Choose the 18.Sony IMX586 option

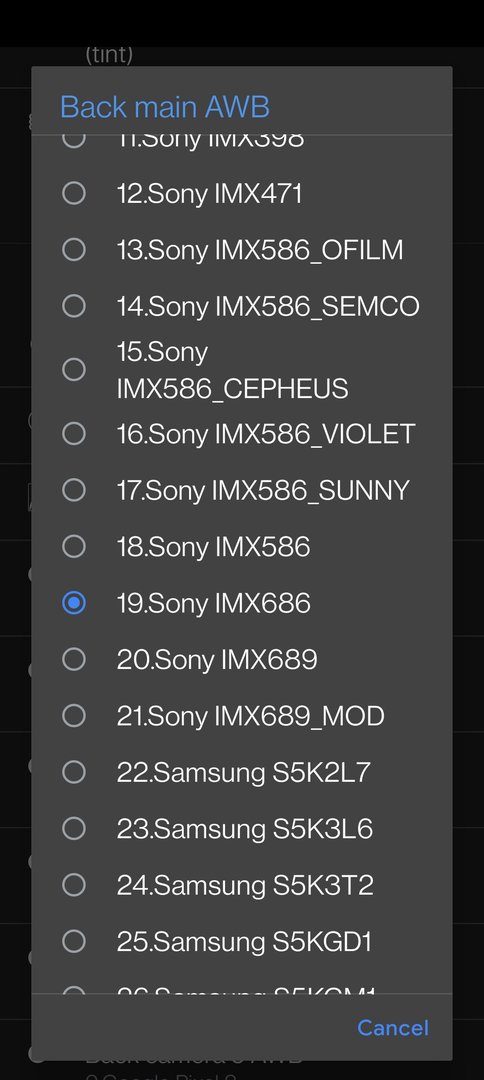242,547
